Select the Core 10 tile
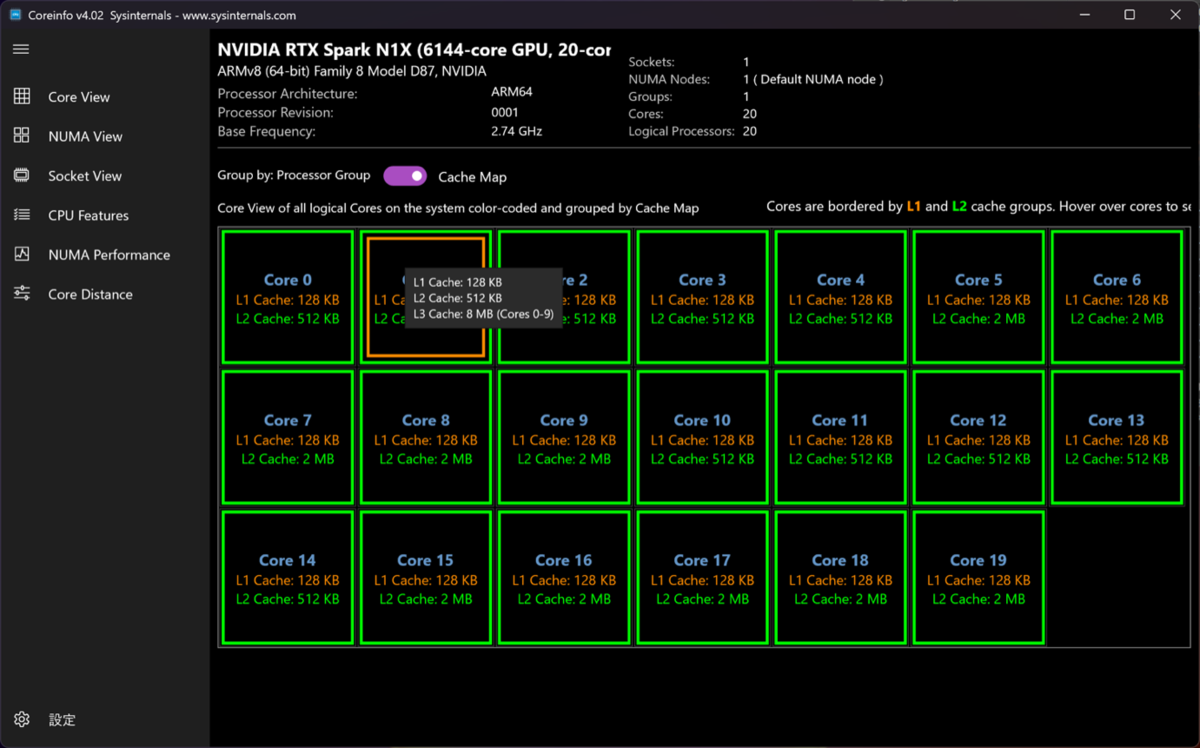 702,437
